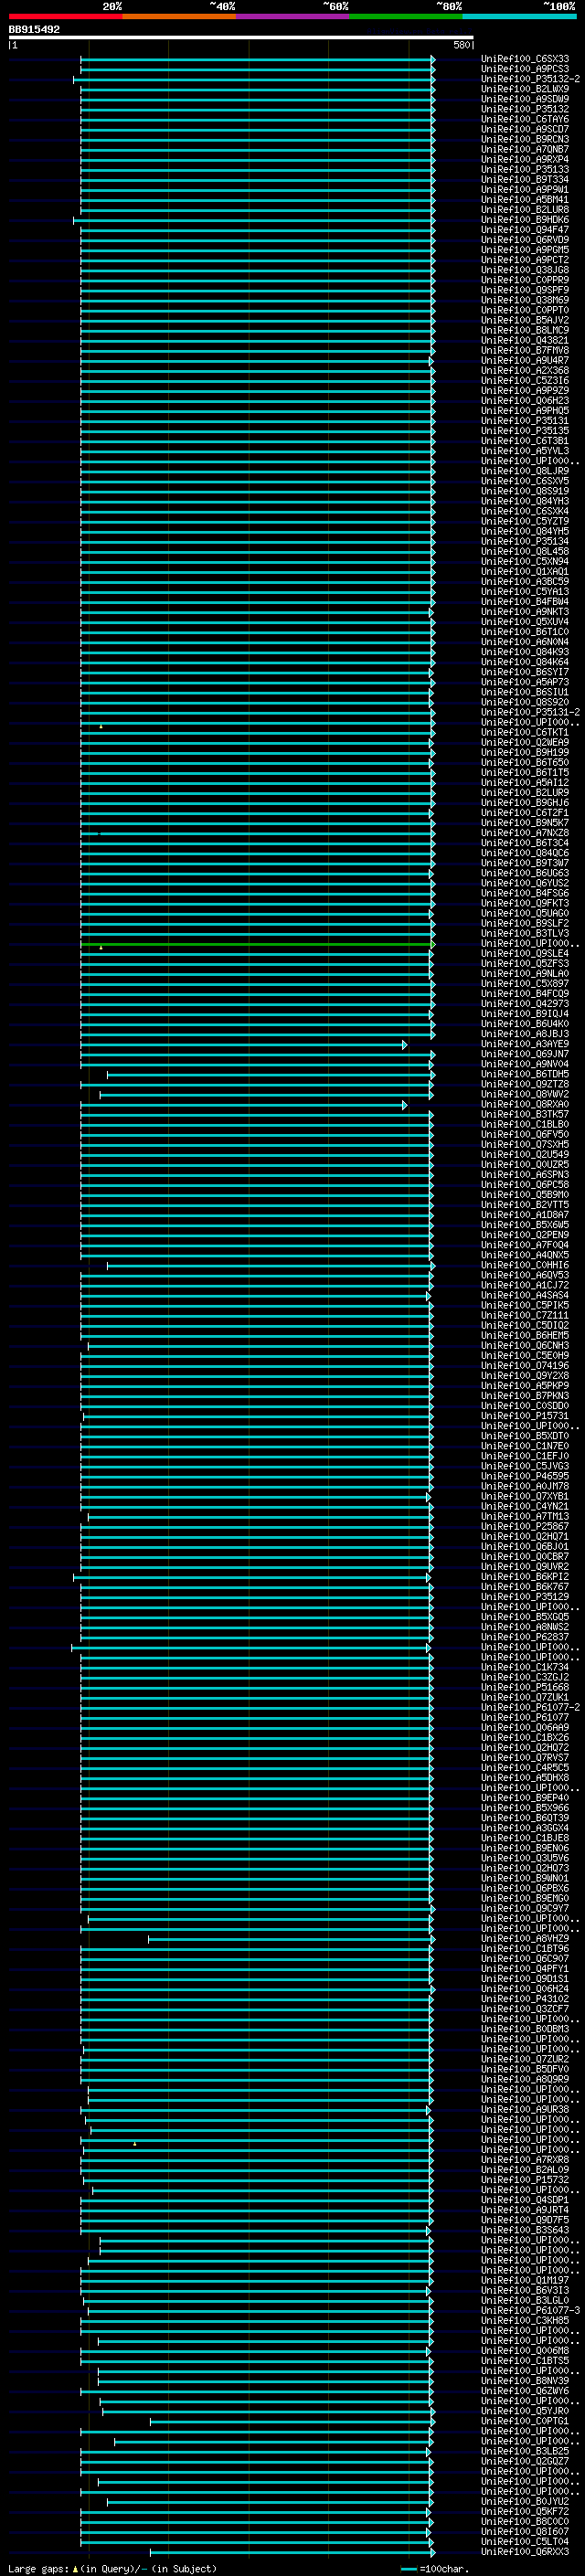
Task: Select the UniRef100_P61077-2 hit label
Action: coord(530,1707)
